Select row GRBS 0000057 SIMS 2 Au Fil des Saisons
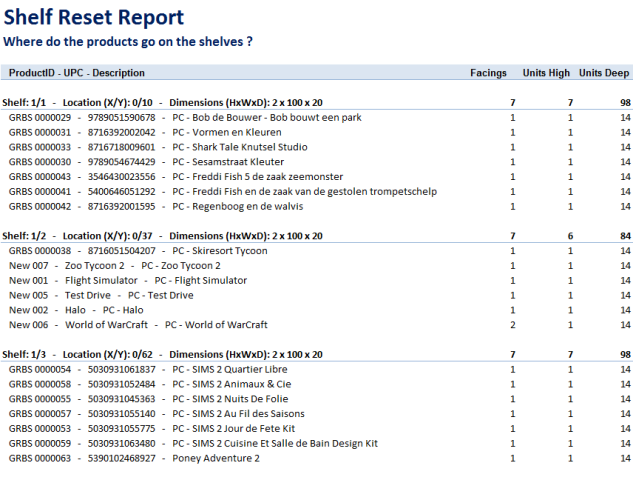Screen dimensions: 633x480 click(316, 414)
